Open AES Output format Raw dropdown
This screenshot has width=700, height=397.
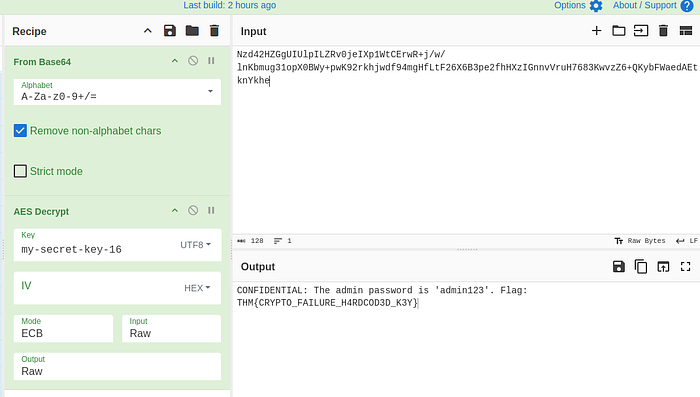pos(117,367)
